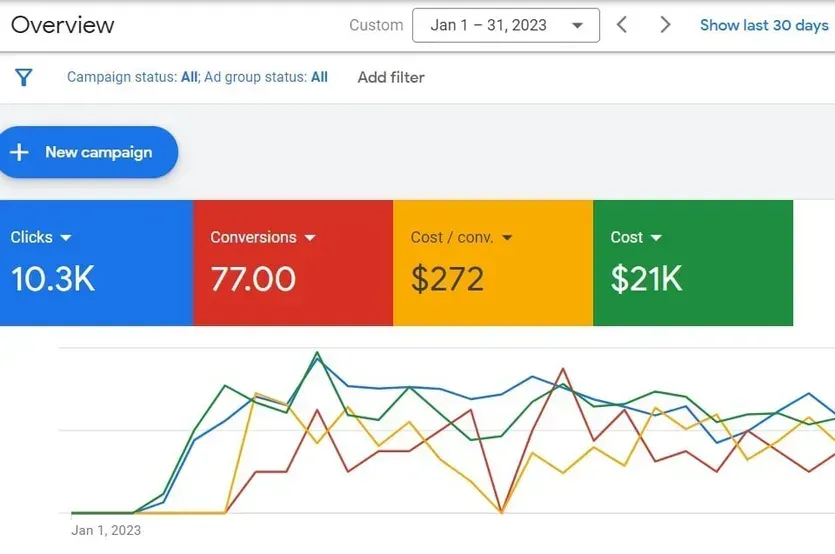Expand the Clicks metric dropdown

66,238
